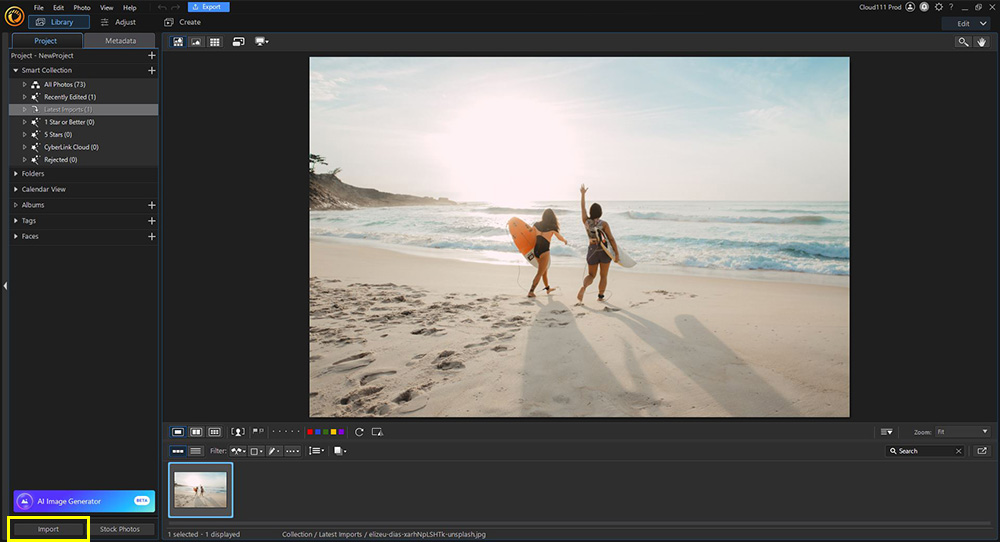Viewport: 1000px width, 542px height.
Task: Add a new tag with plus
Action: pyautogui.click(x=152, y=221)
